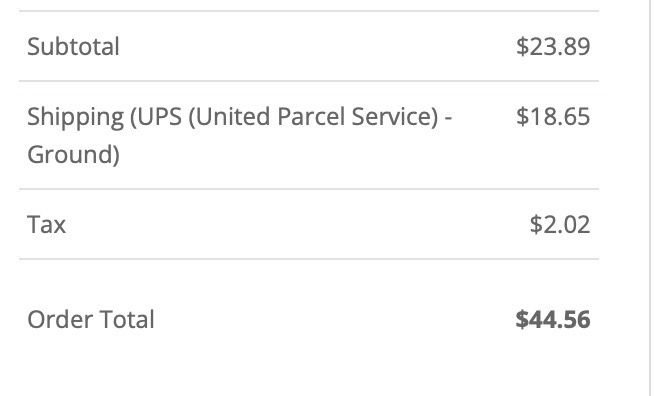Viewport: 654px width, 396px height.
Task: Select the $2.02 tax amount
Action: pos(560,224)
